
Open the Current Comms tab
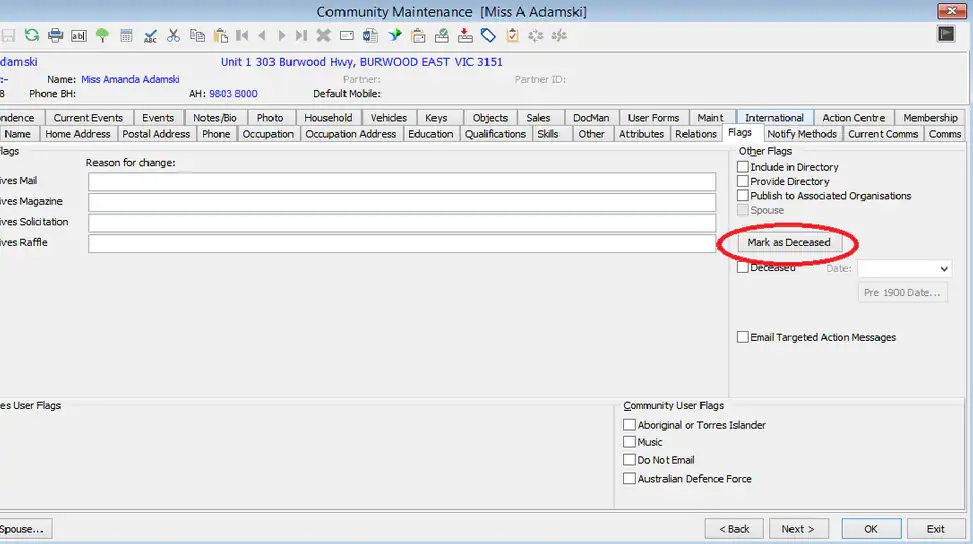coord(883,134)
